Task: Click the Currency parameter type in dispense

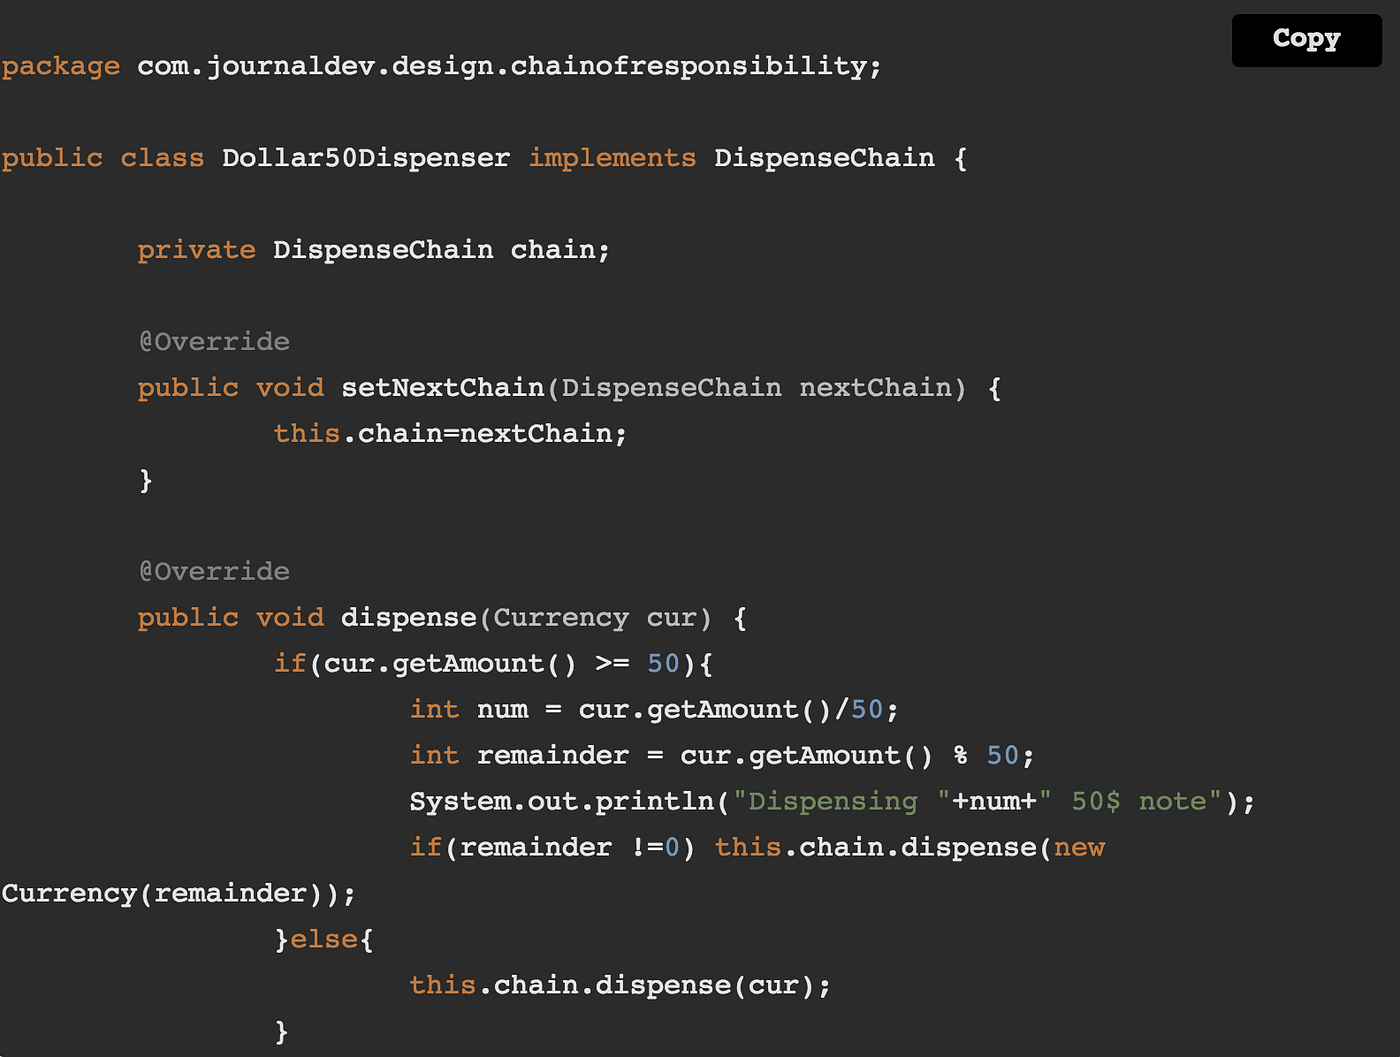Action: (561, 617)
